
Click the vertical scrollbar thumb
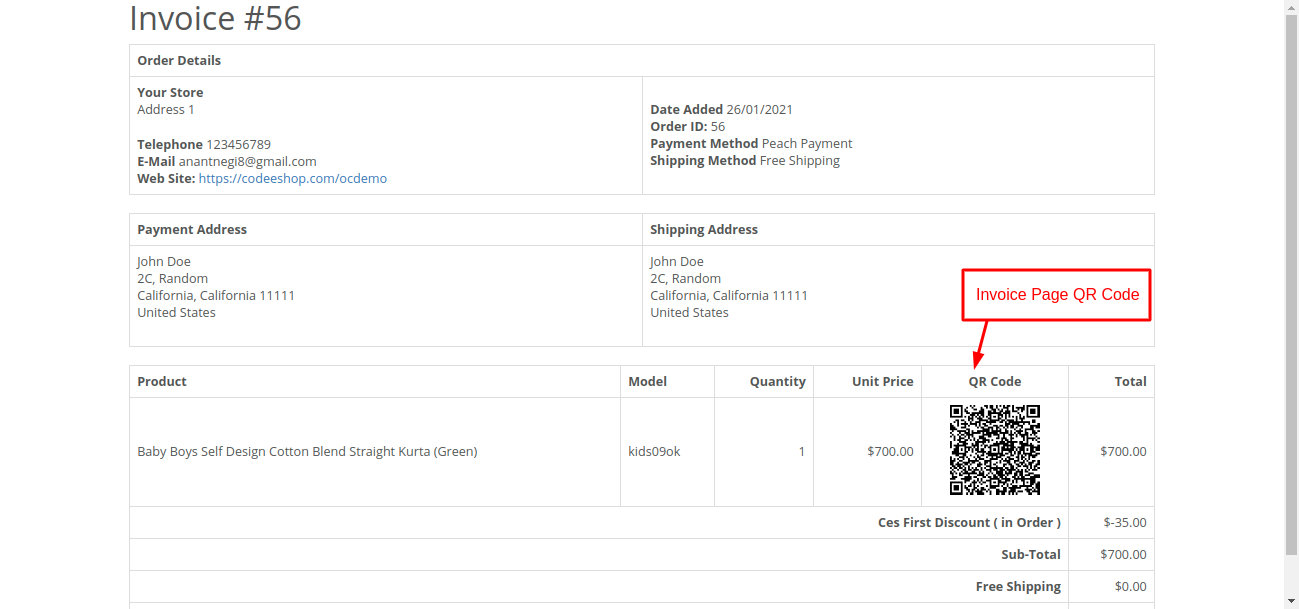tap(1291, 280)
